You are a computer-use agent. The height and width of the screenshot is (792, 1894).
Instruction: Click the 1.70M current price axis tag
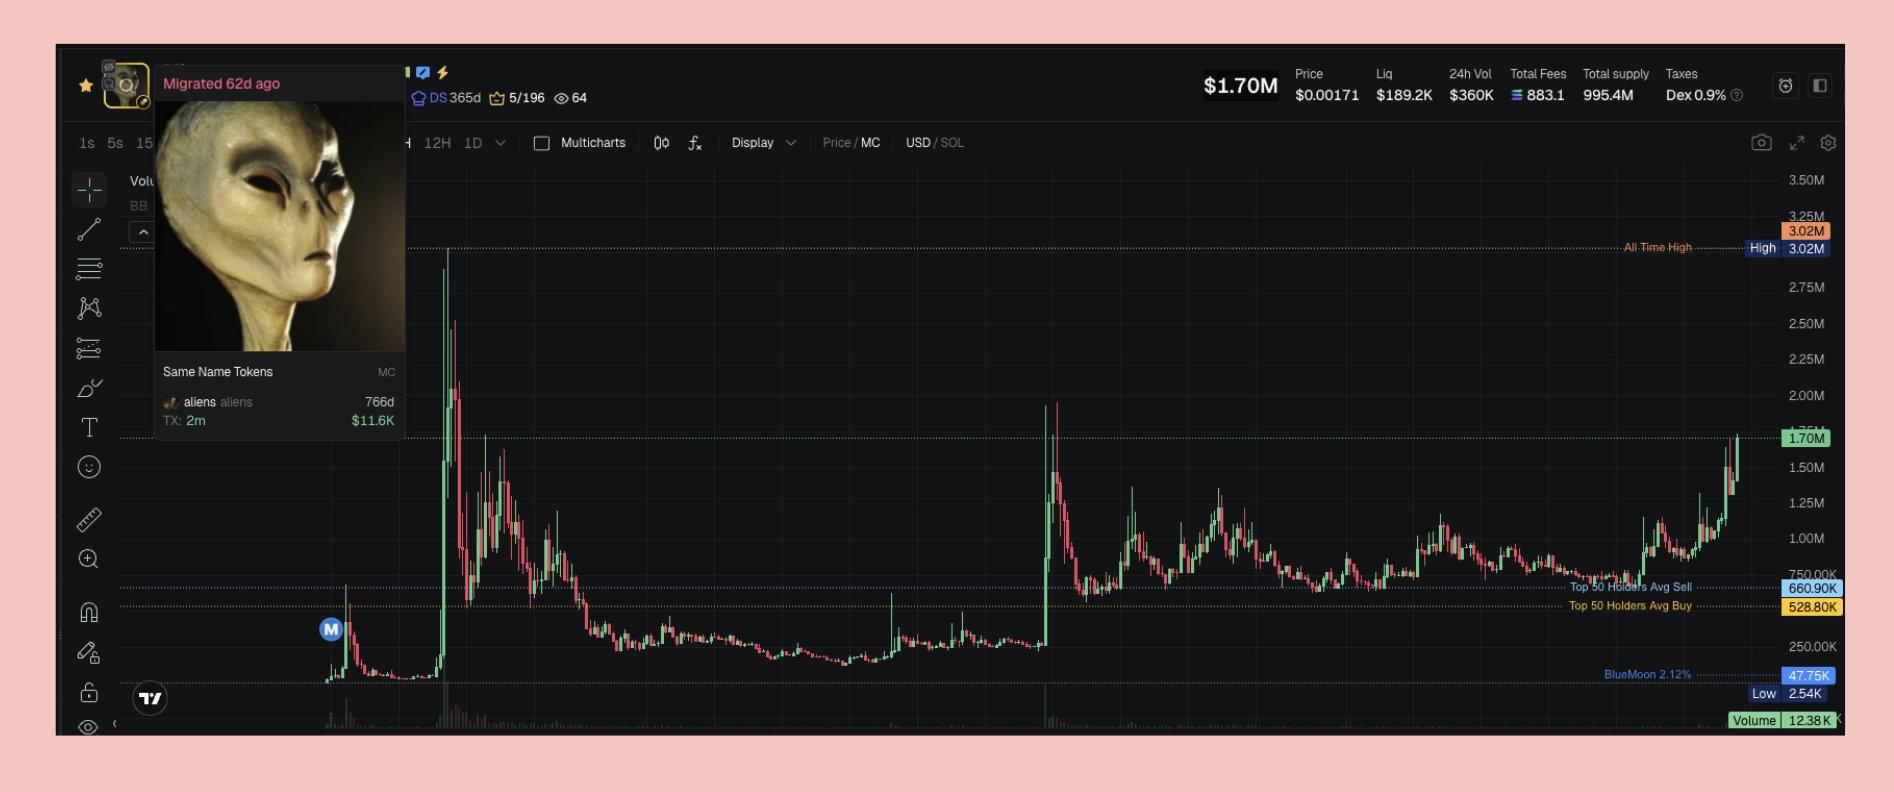pos(1807,438)
